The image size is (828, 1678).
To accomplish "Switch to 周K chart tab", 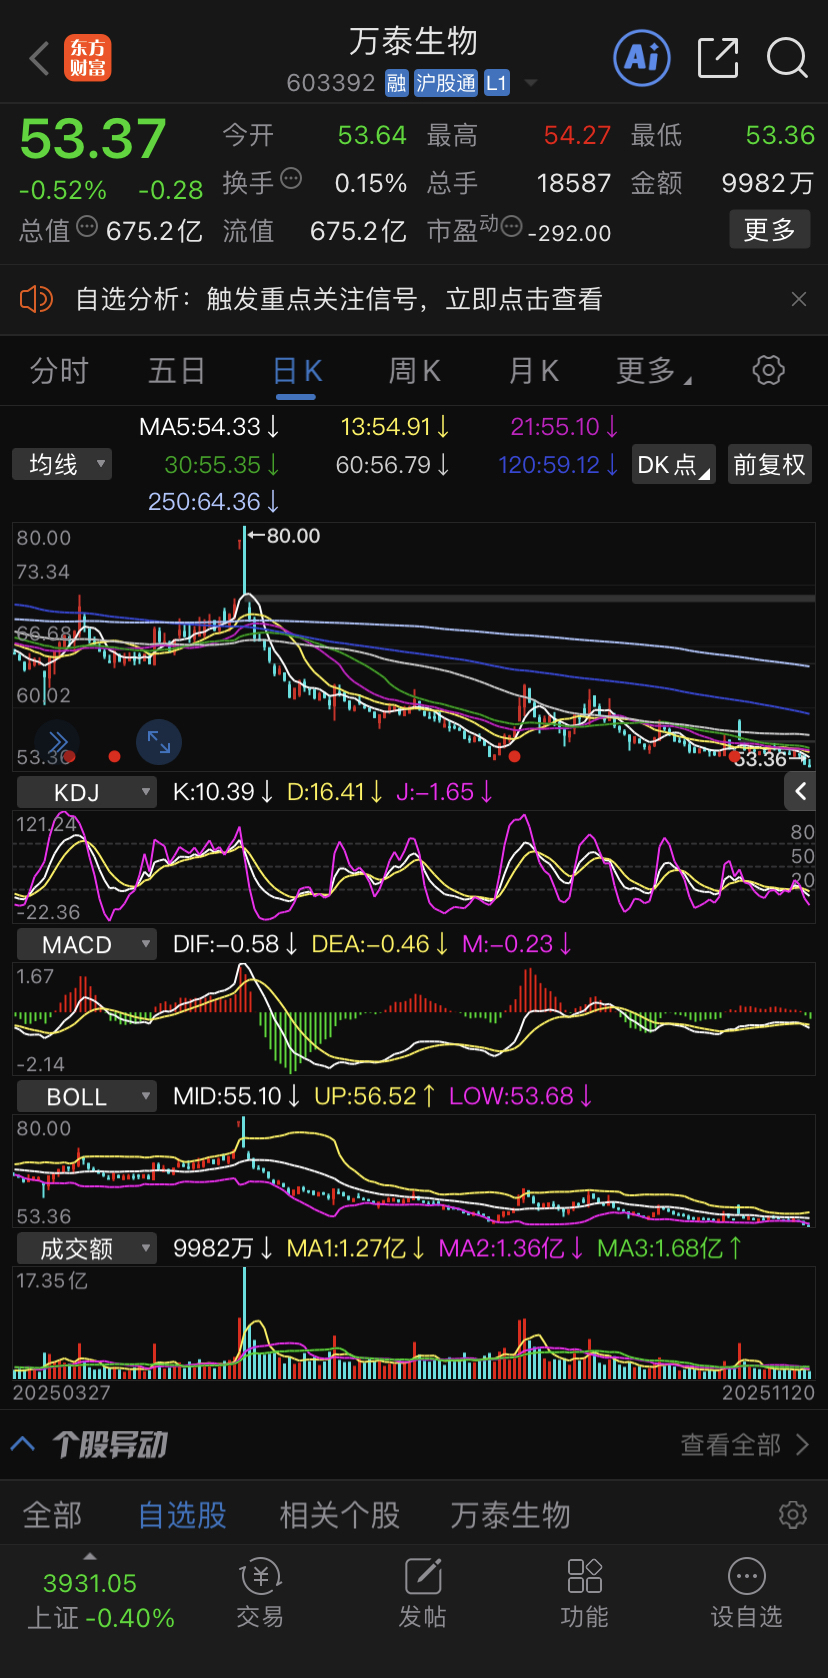I will pos(414,371).
